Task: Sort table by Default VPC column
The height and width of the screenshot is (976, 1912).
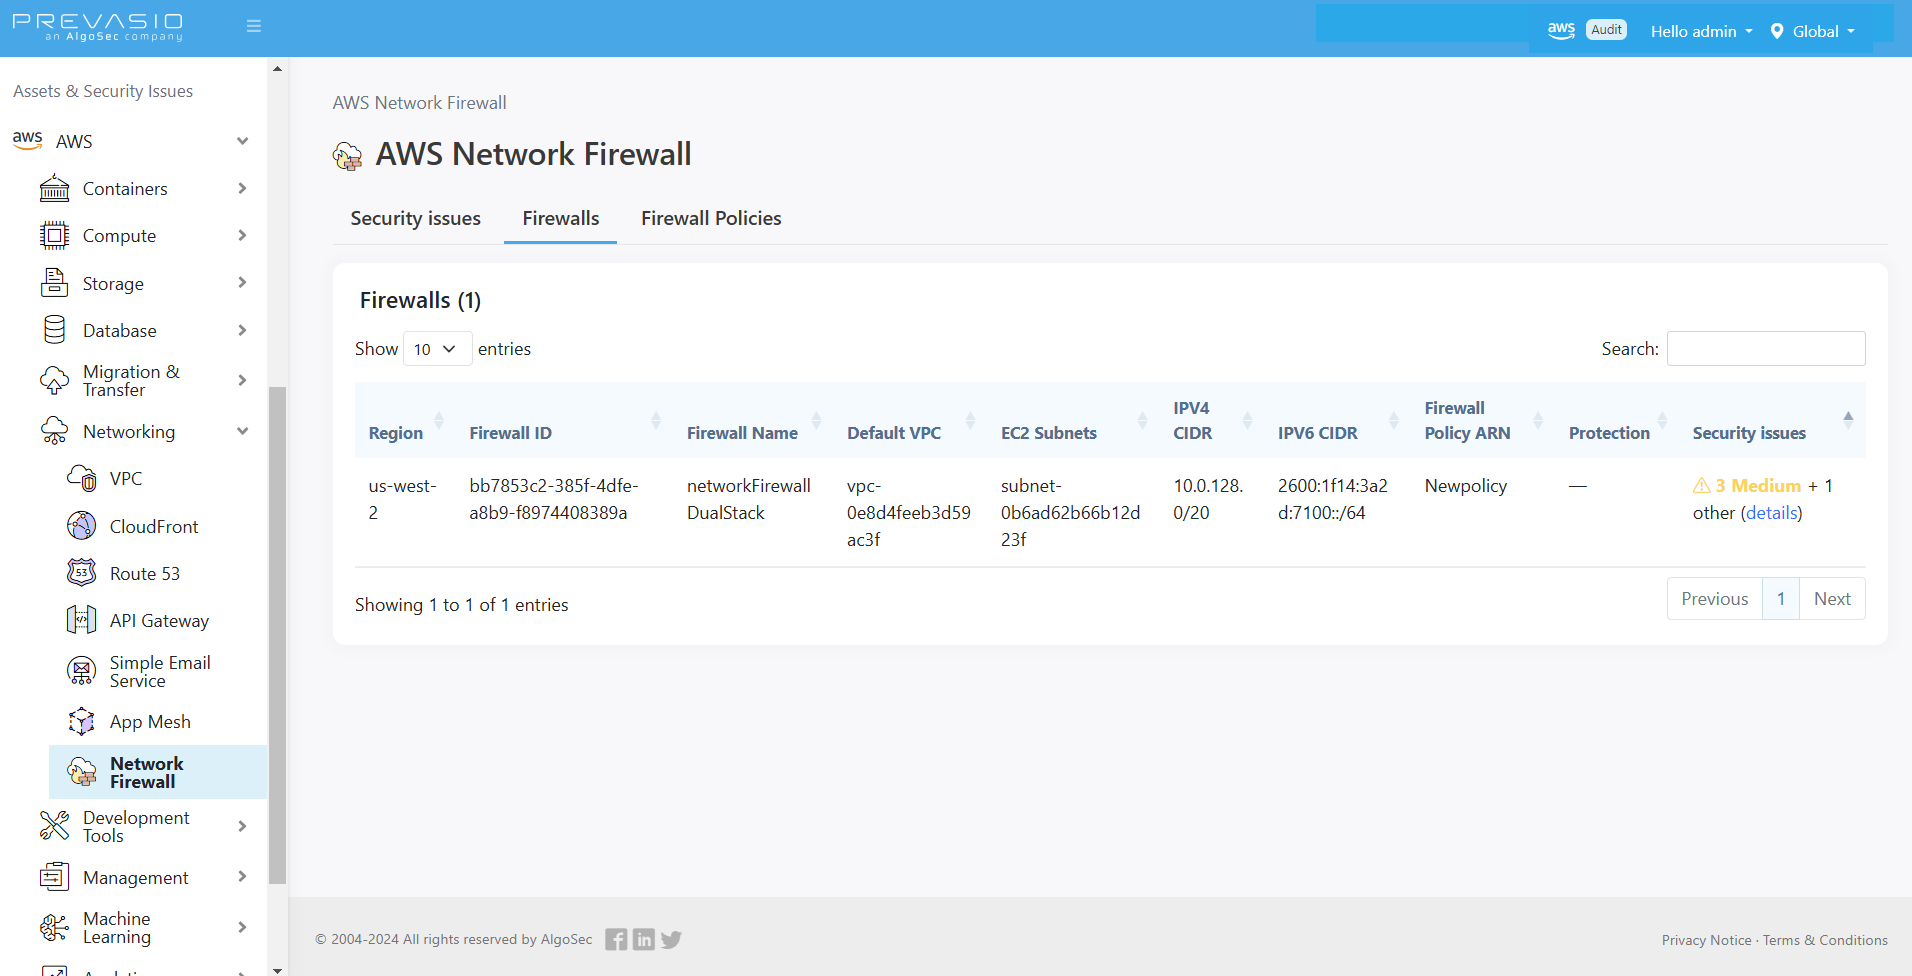Action: pyautogui.click(x=910, y=421)
